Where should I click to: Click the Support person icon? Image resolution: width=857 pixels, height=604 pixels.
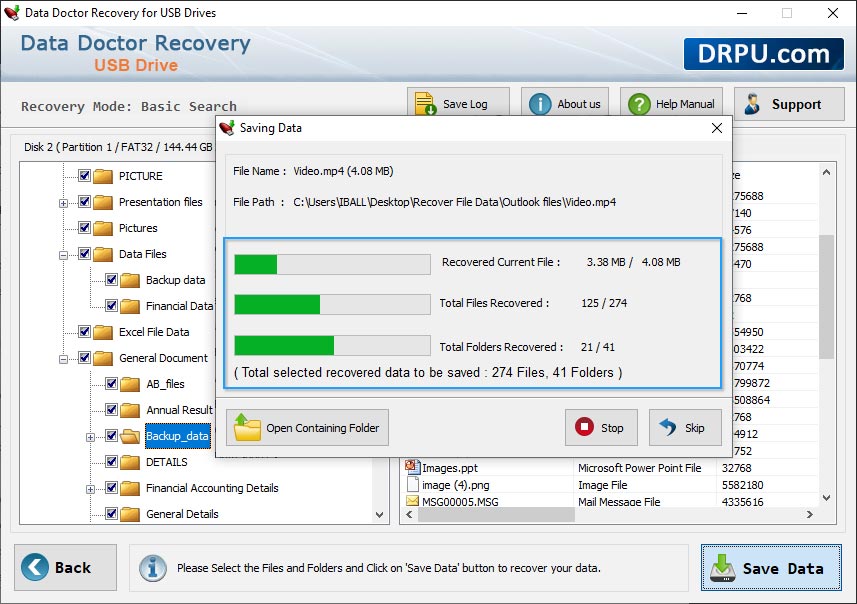pos(753,104)
